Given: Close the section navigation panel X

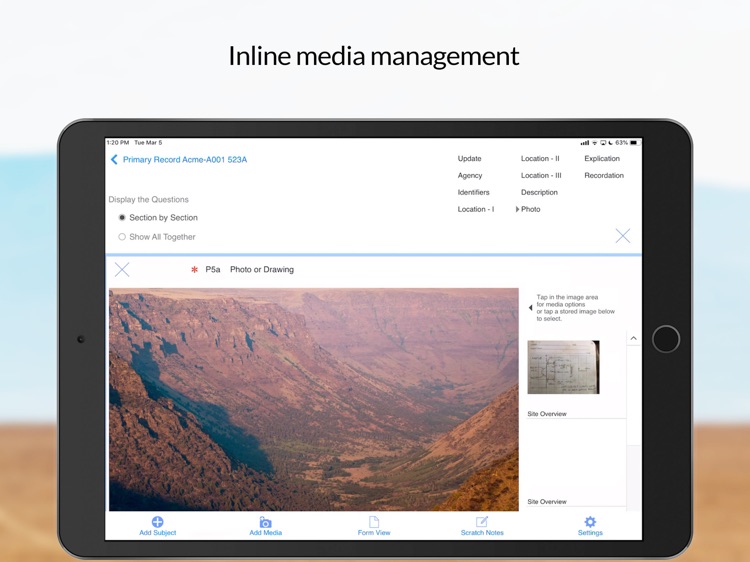Looking at the screenshot, I should click(x=623, y=235).
